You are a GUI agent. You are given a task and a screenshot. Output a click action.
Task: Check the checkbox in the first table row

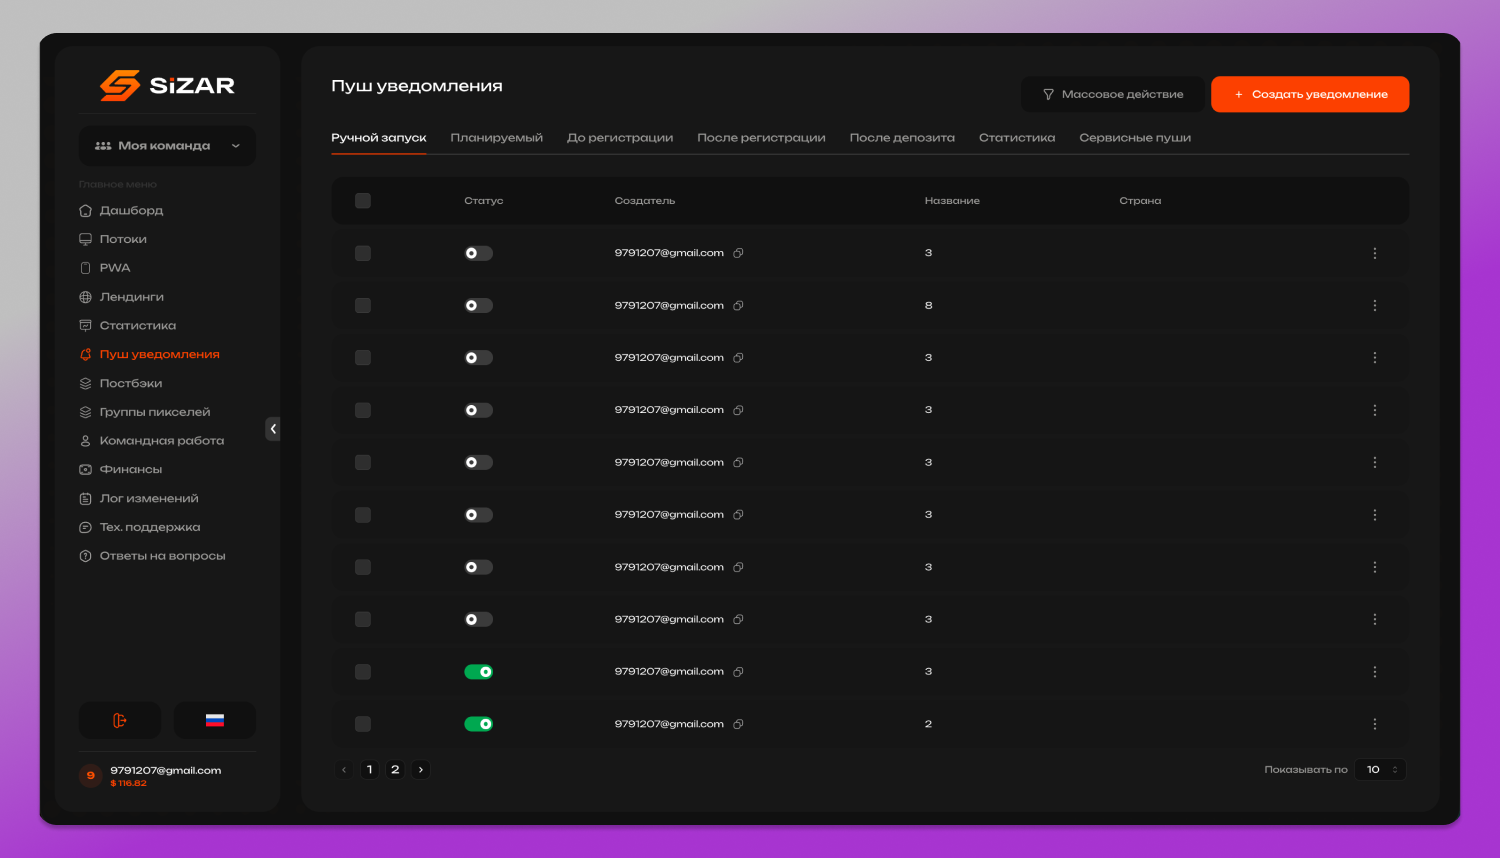point(363,254)
